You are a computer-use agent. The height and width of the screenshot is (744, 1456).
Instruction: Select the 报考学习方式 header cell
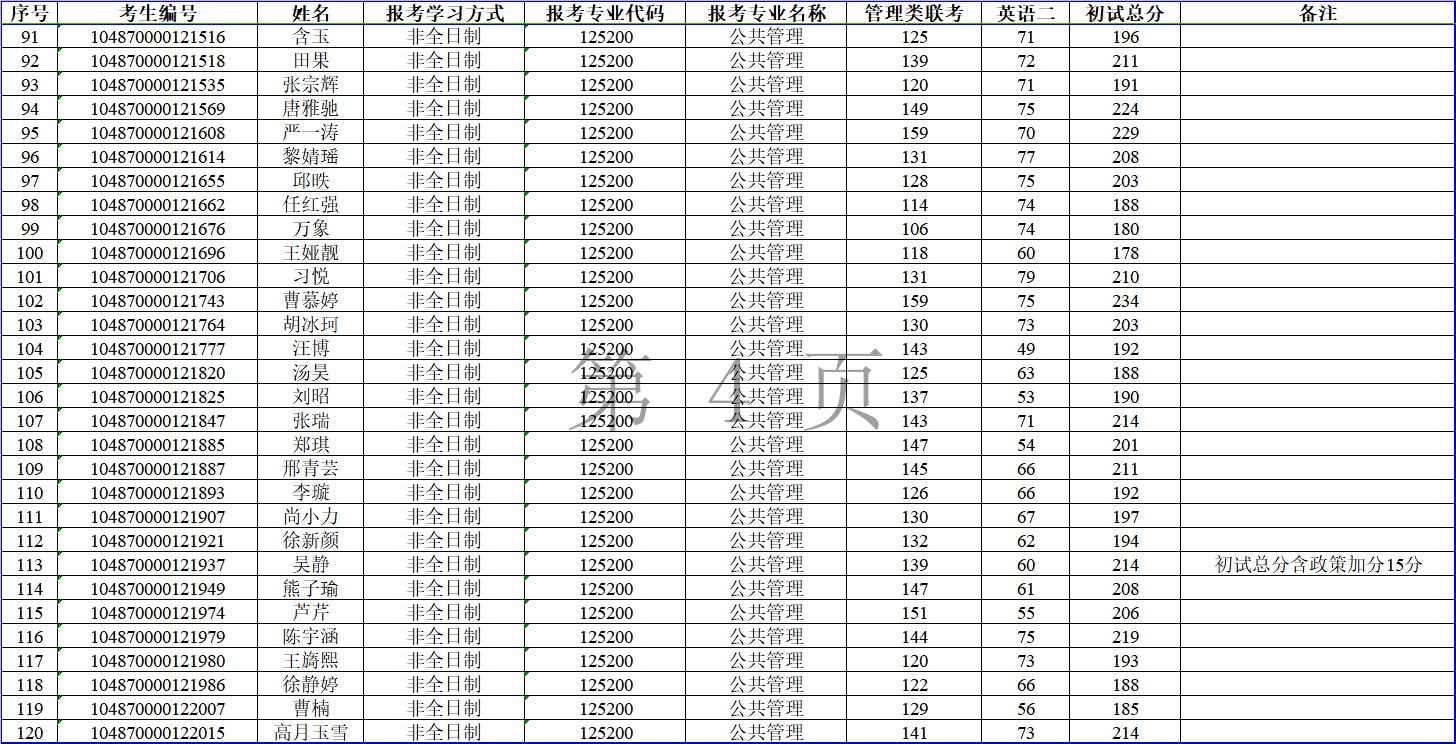(x=444, y=13)
